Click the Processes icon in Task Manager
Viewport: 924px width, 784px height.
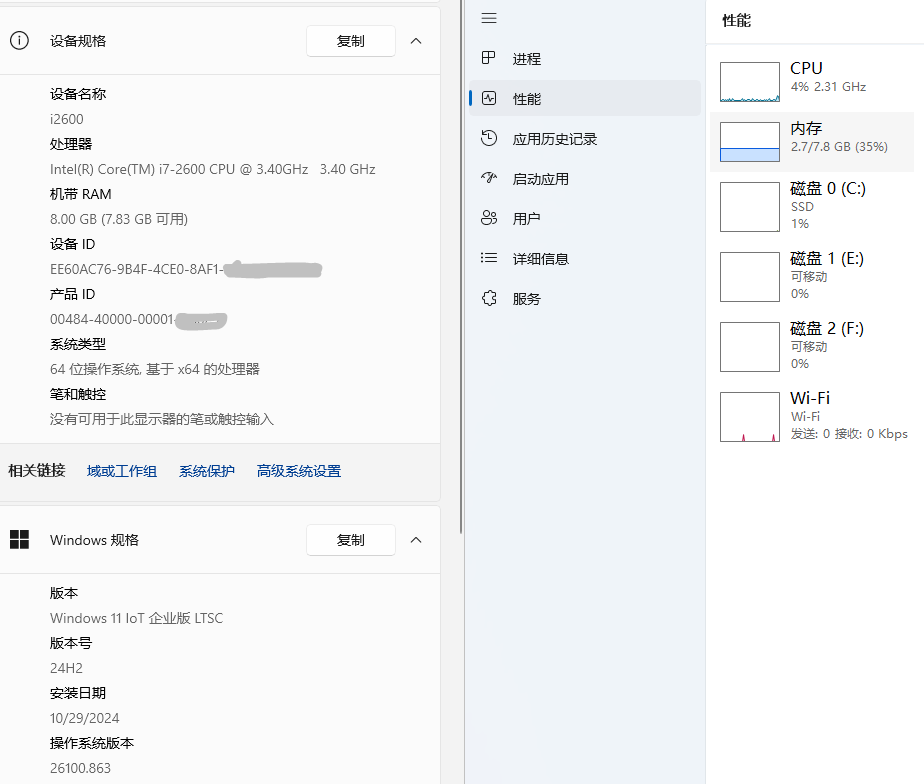point(489,58)
